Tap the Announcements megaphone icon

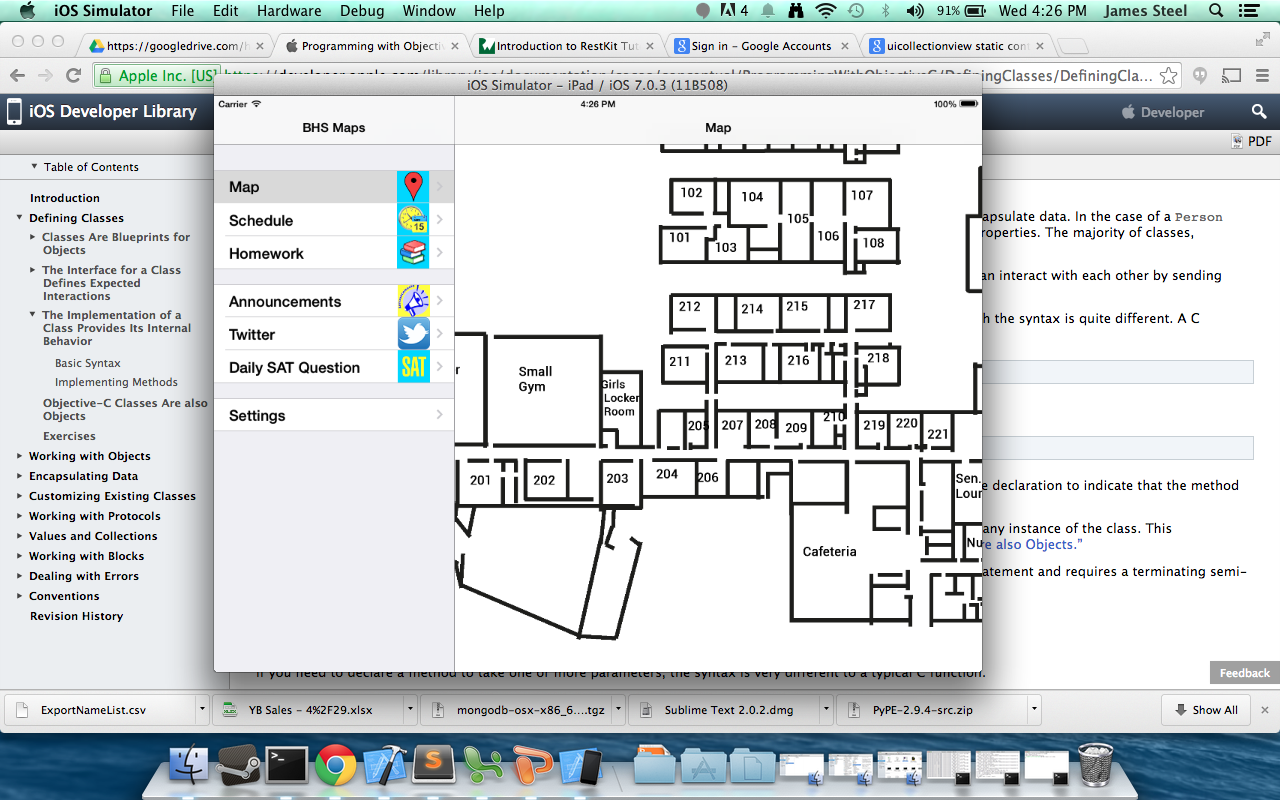click(x=413, y=301)
